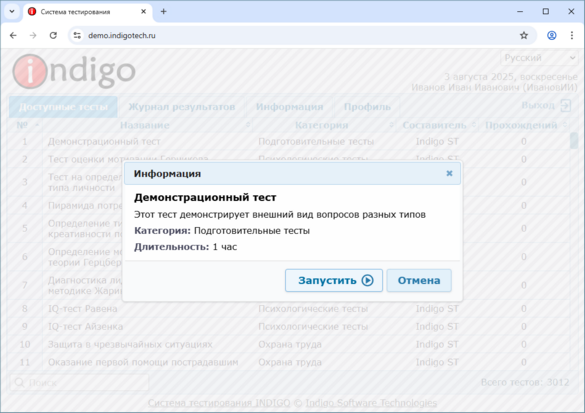Click the address bar URL demo.indigotech.ru

coord(122,35)
